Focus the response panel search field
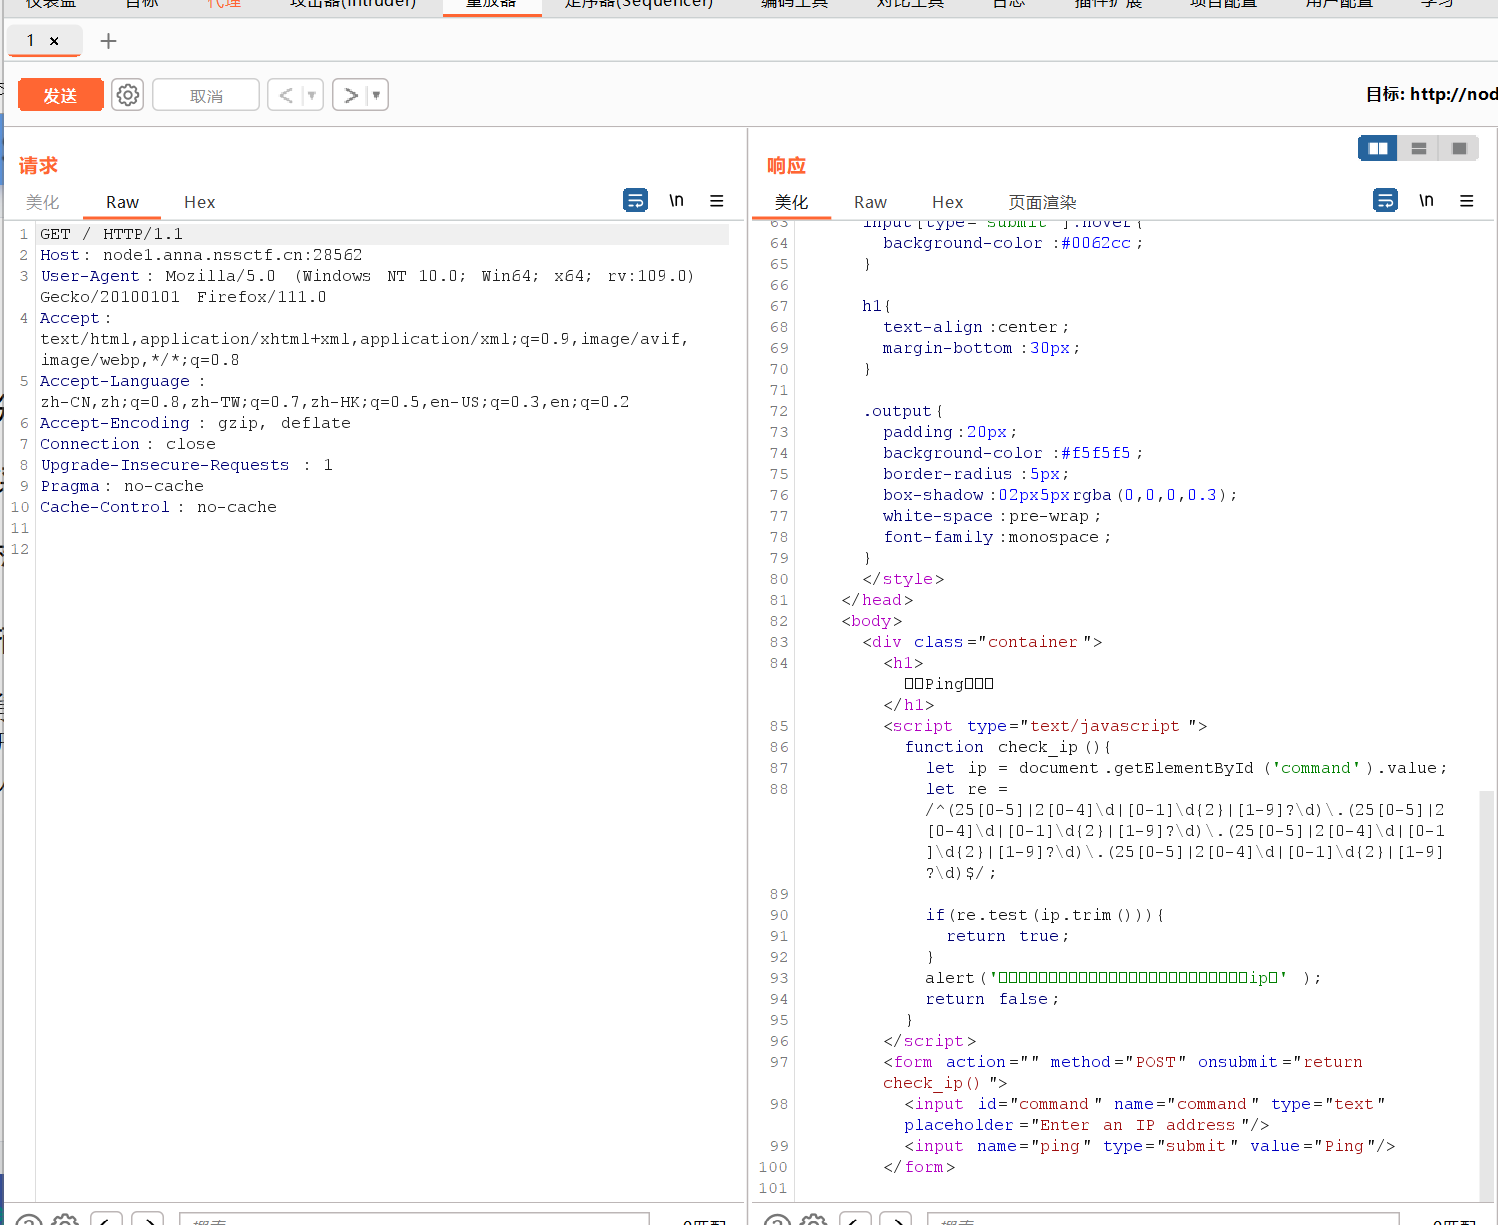This screenshot has height=1225, width=1498. (1162, 1219)
